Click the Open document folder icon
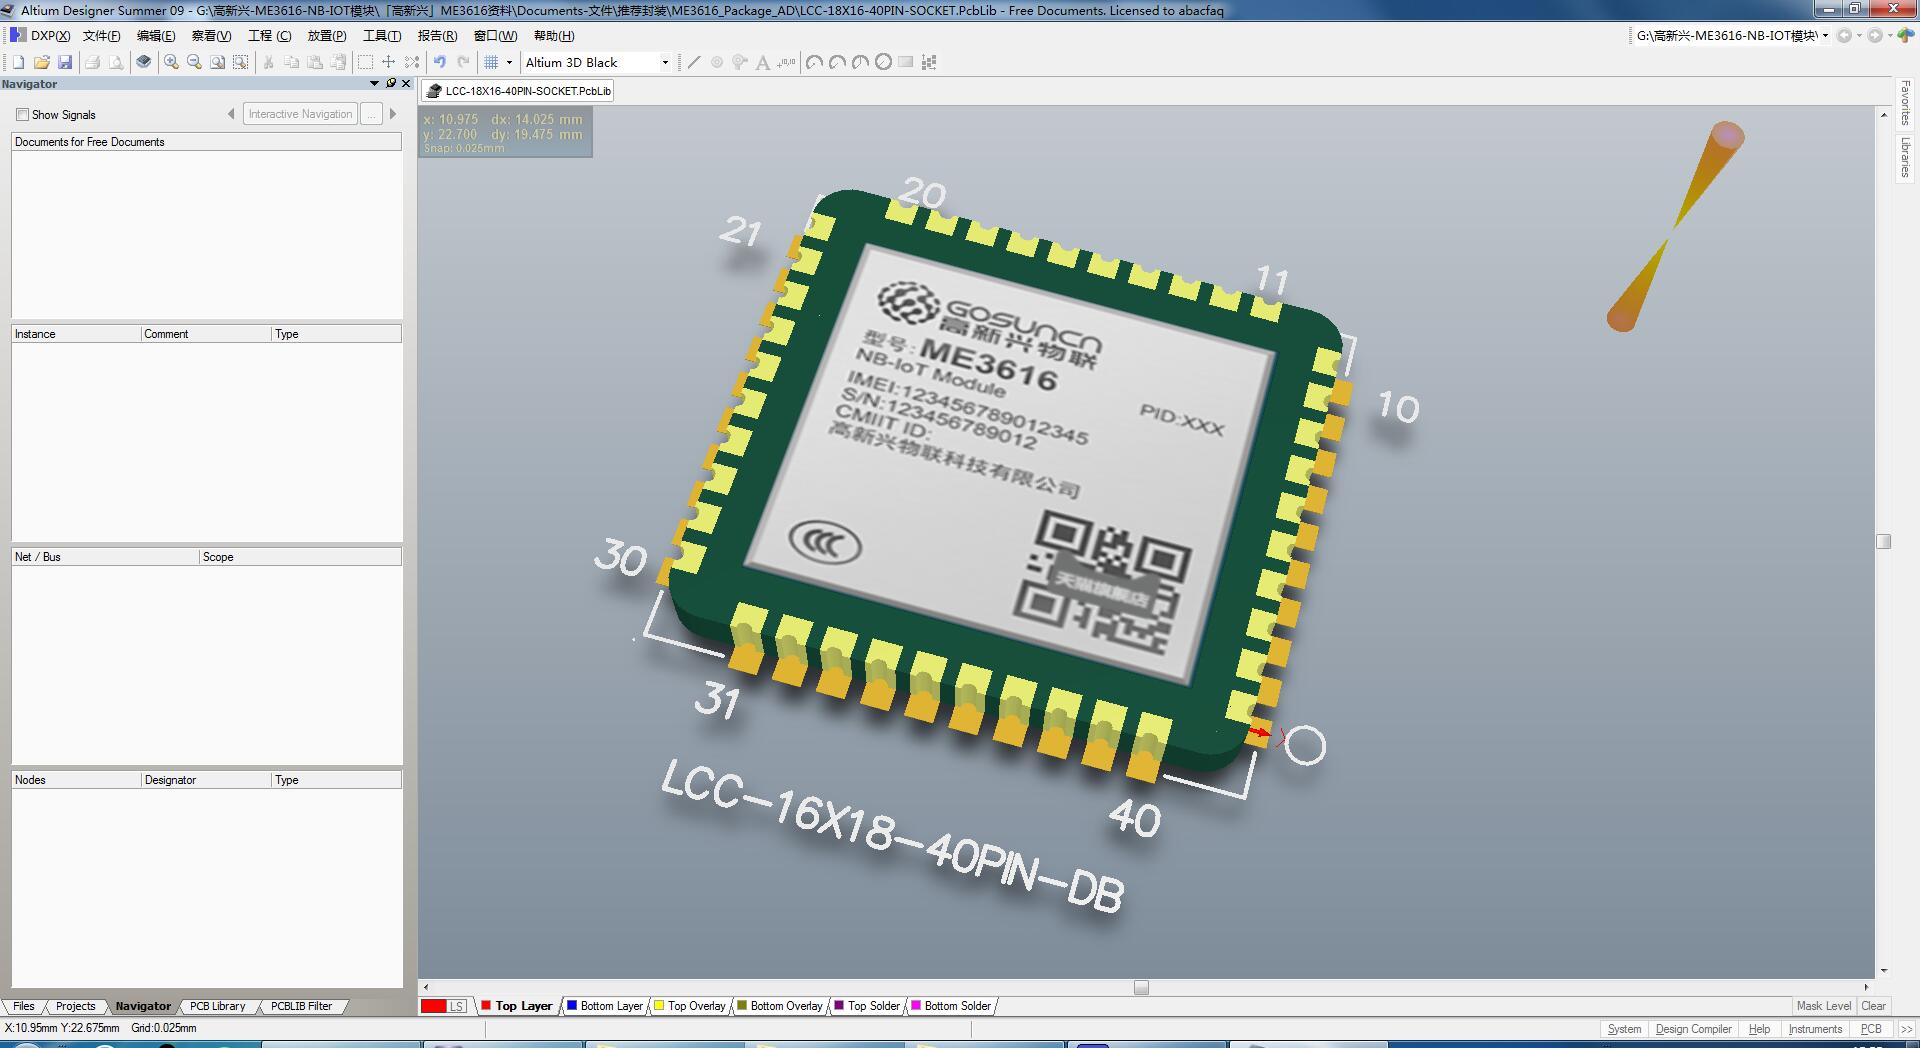This screenshot has height=1048, width=1920. coord(41,62)
